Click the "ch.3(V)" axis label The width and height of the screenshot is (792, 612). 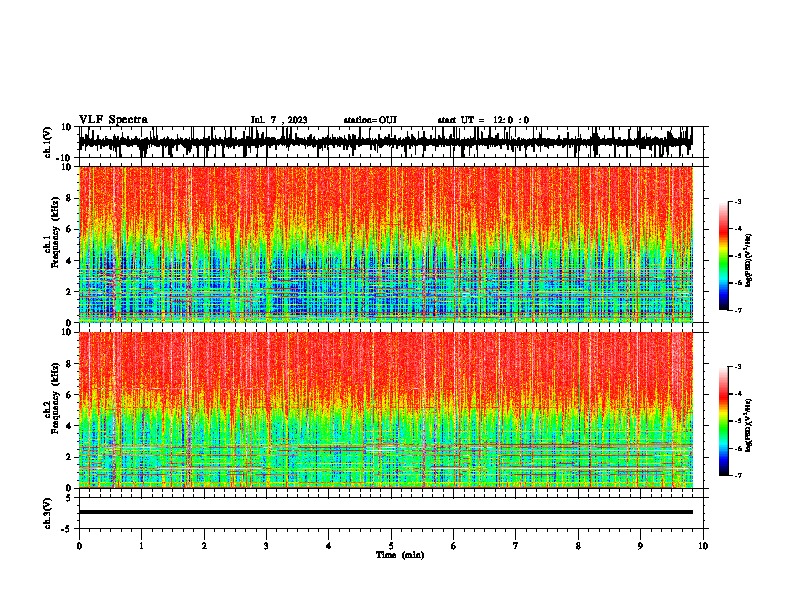(47, 513)
